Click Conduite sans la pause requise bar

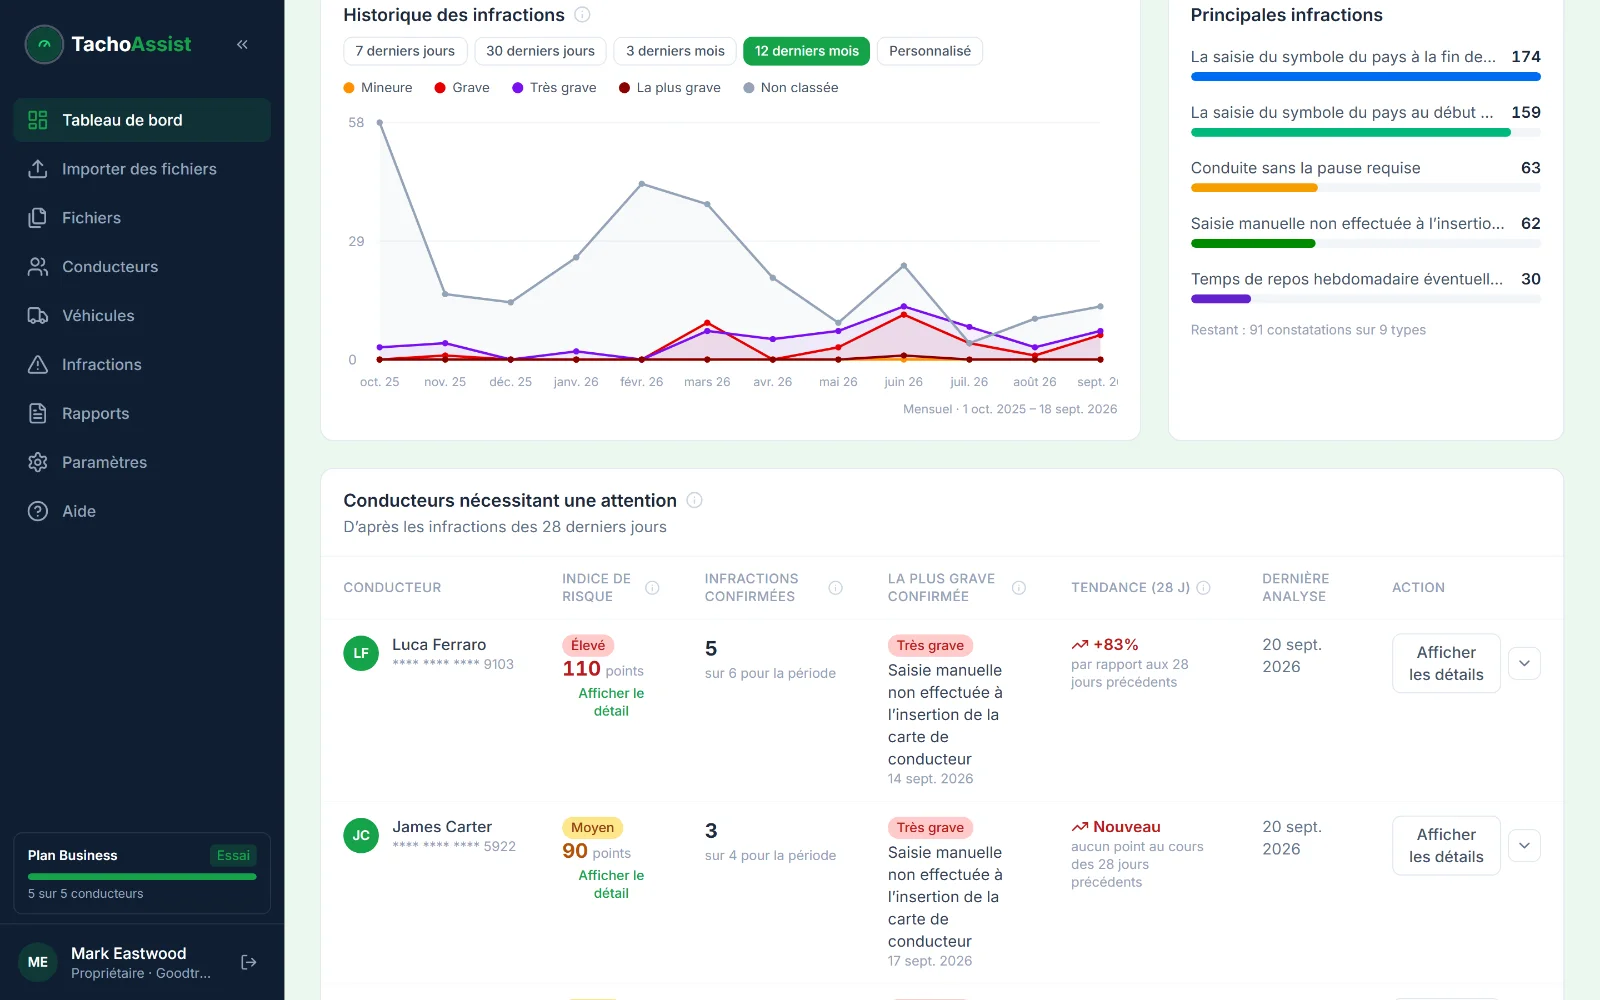[1365, 188]
